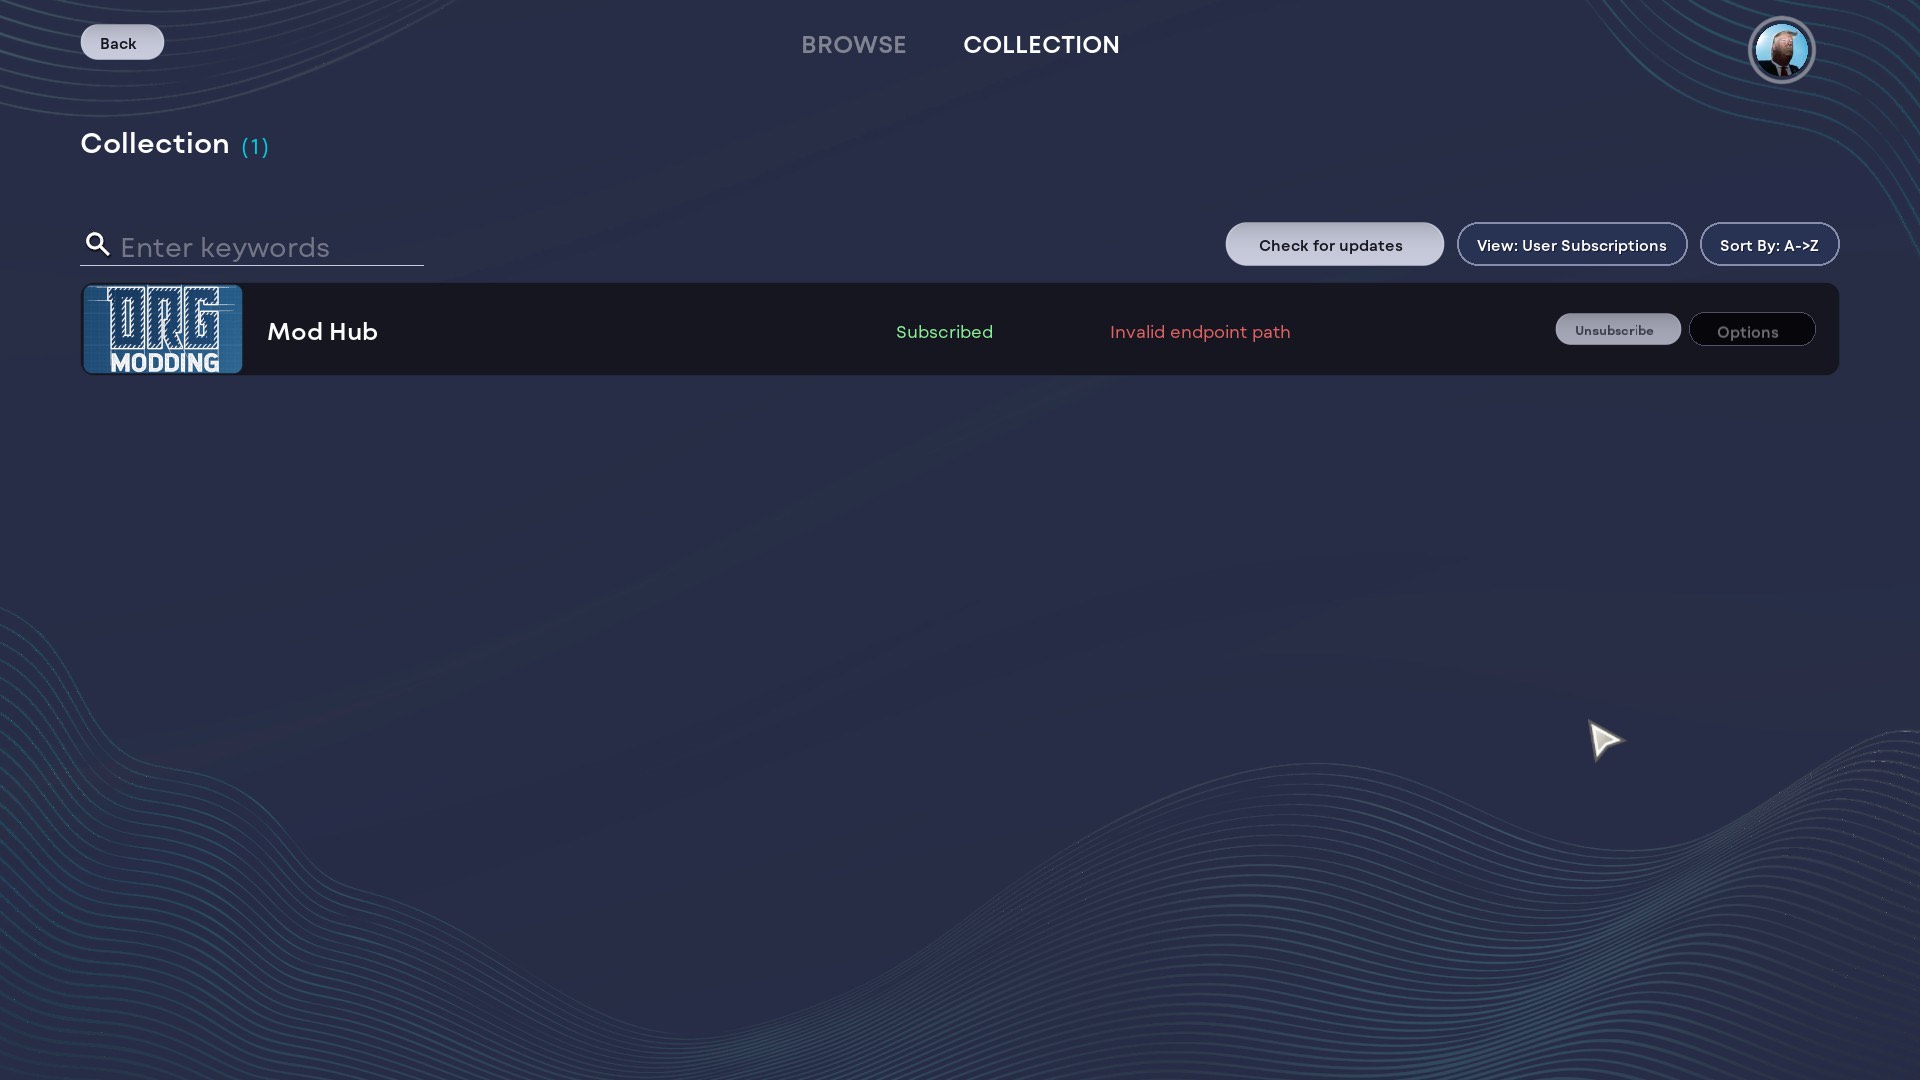Unsubscribe from Mod Hub
This screenshot has width=1920, height=1080.
[x=1617, y=330]
